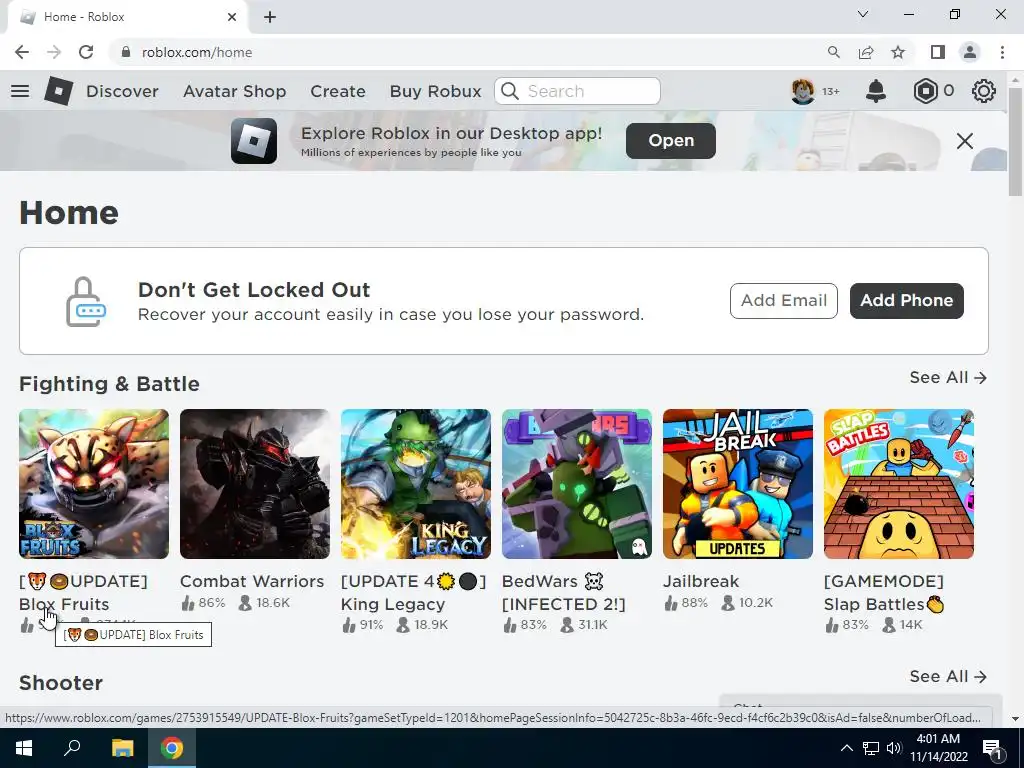Open the Windows notification center icon
This screenshot has height=768, width=1024.
(992, 748)
